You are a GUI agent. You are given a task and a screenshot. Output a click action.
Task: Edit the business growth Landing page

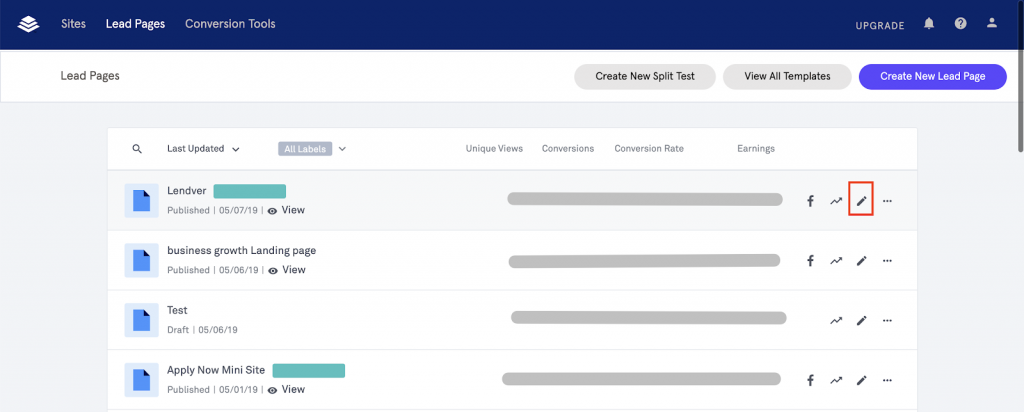point(861,261)
